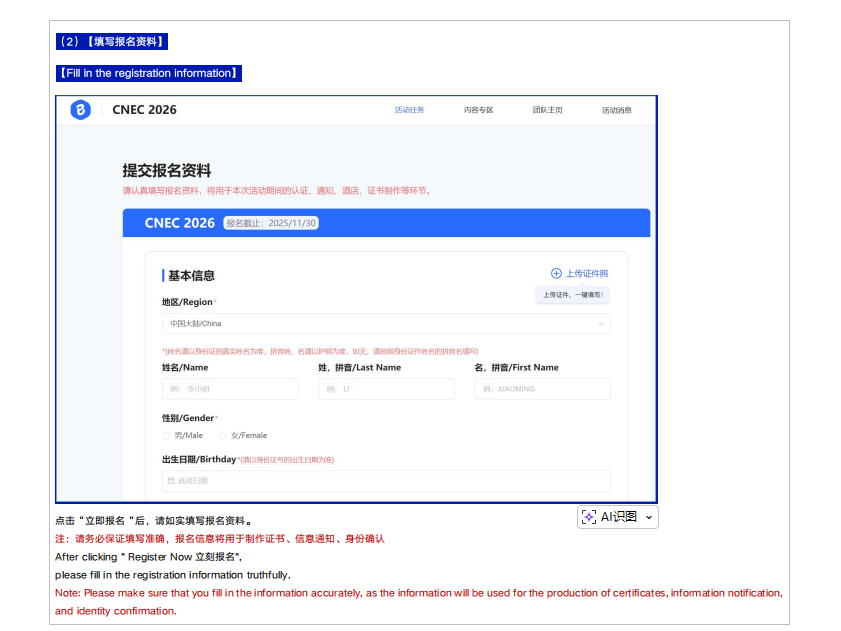This screenshot has height=631, width=841.
Task: Click the 上传证件照 link text
Action: (587, 273)
